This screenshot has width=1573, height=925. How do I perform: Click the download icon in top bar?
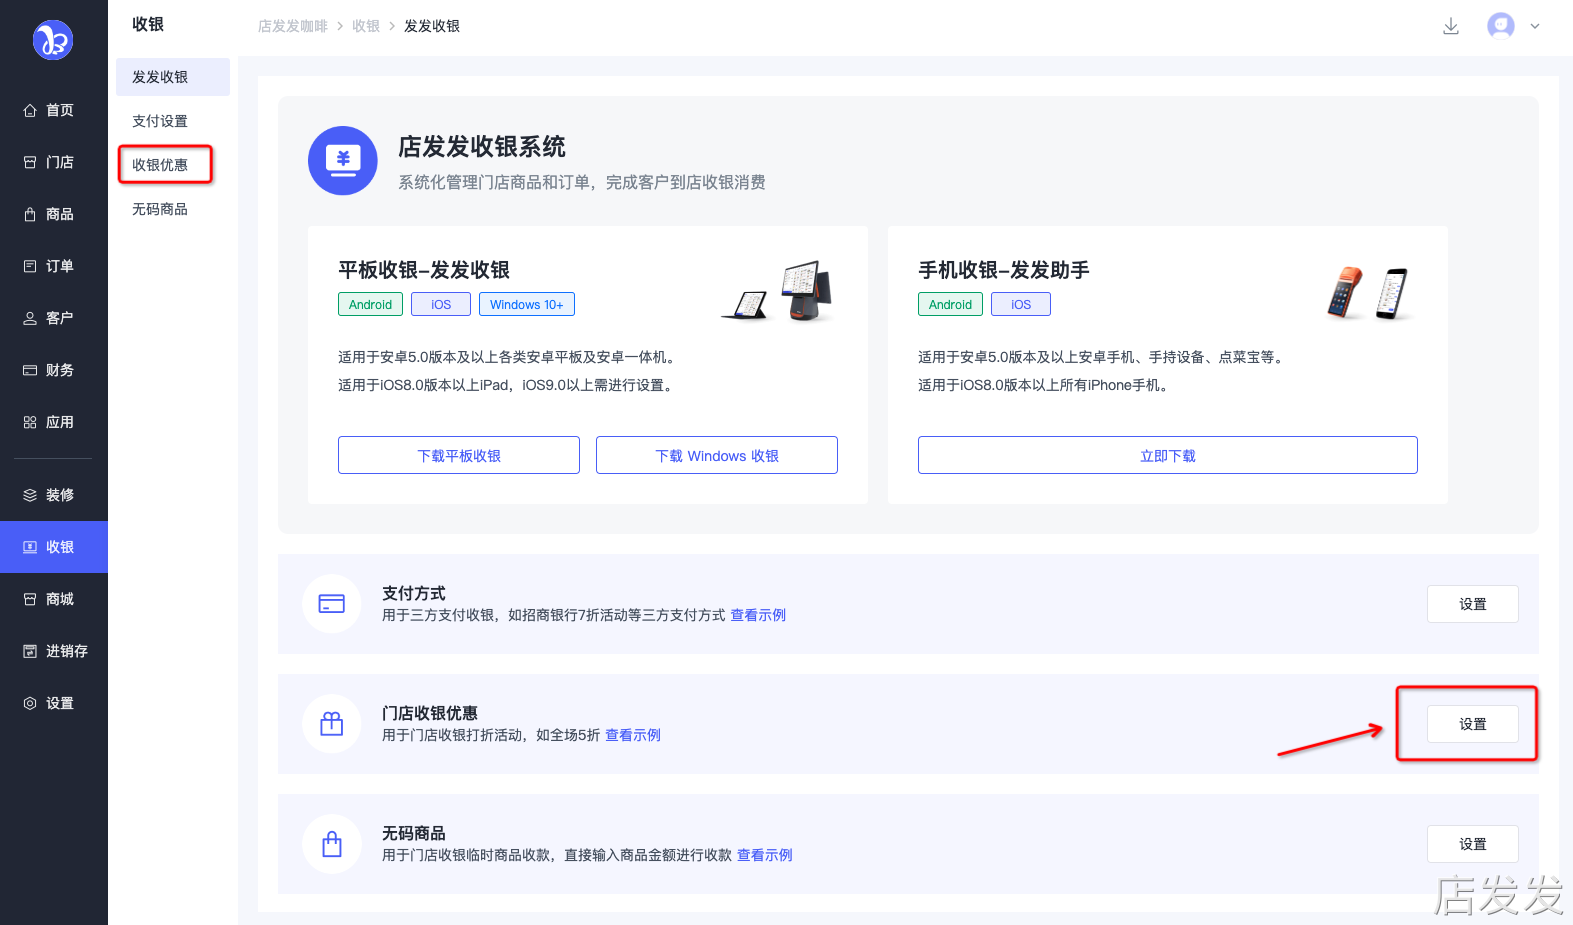click(x=1451, y=26)
